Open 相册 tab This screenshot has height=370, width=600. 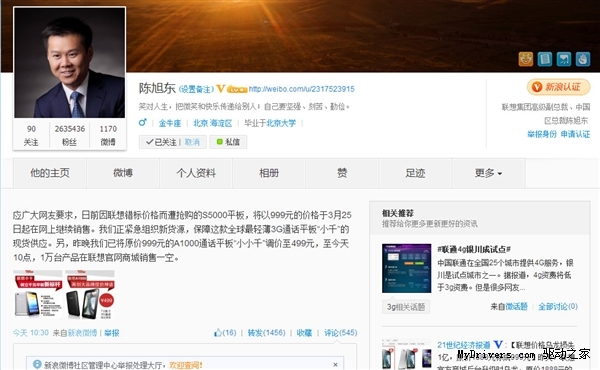pyautogui.click(x=269, y=173)
